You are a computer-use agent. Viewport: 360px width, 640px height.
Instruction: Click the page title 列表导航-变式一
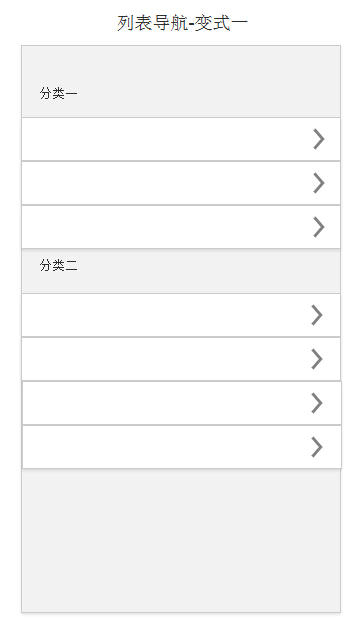(x=182, y=23)
